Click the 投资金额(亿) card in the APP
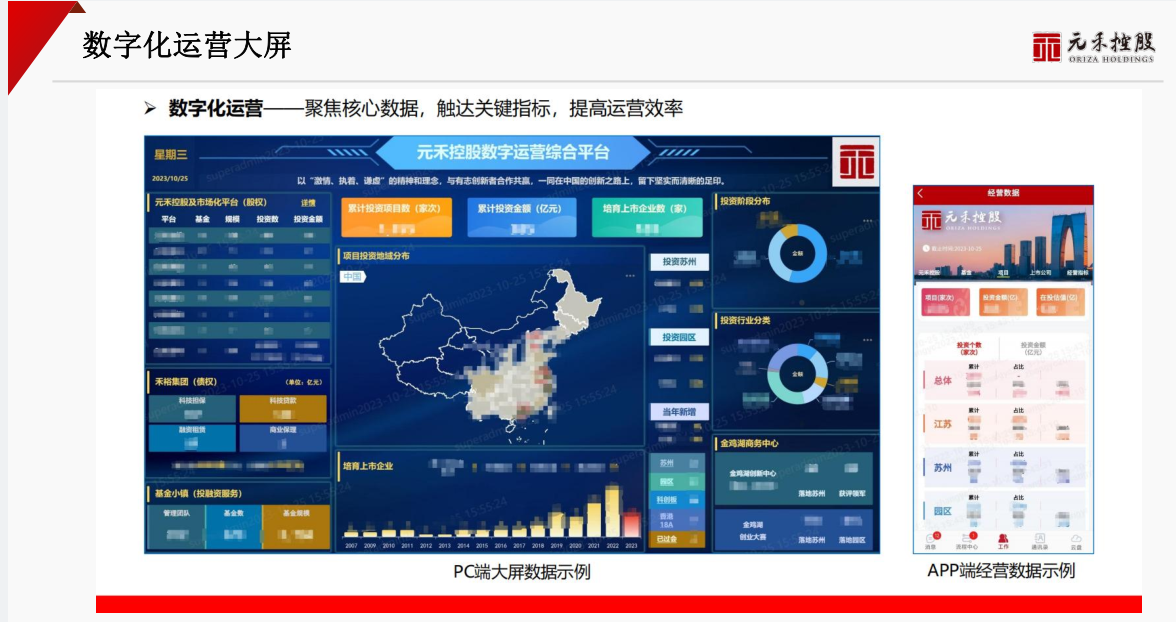This screenshot has width=1176, height=622. pos(1003,302)
